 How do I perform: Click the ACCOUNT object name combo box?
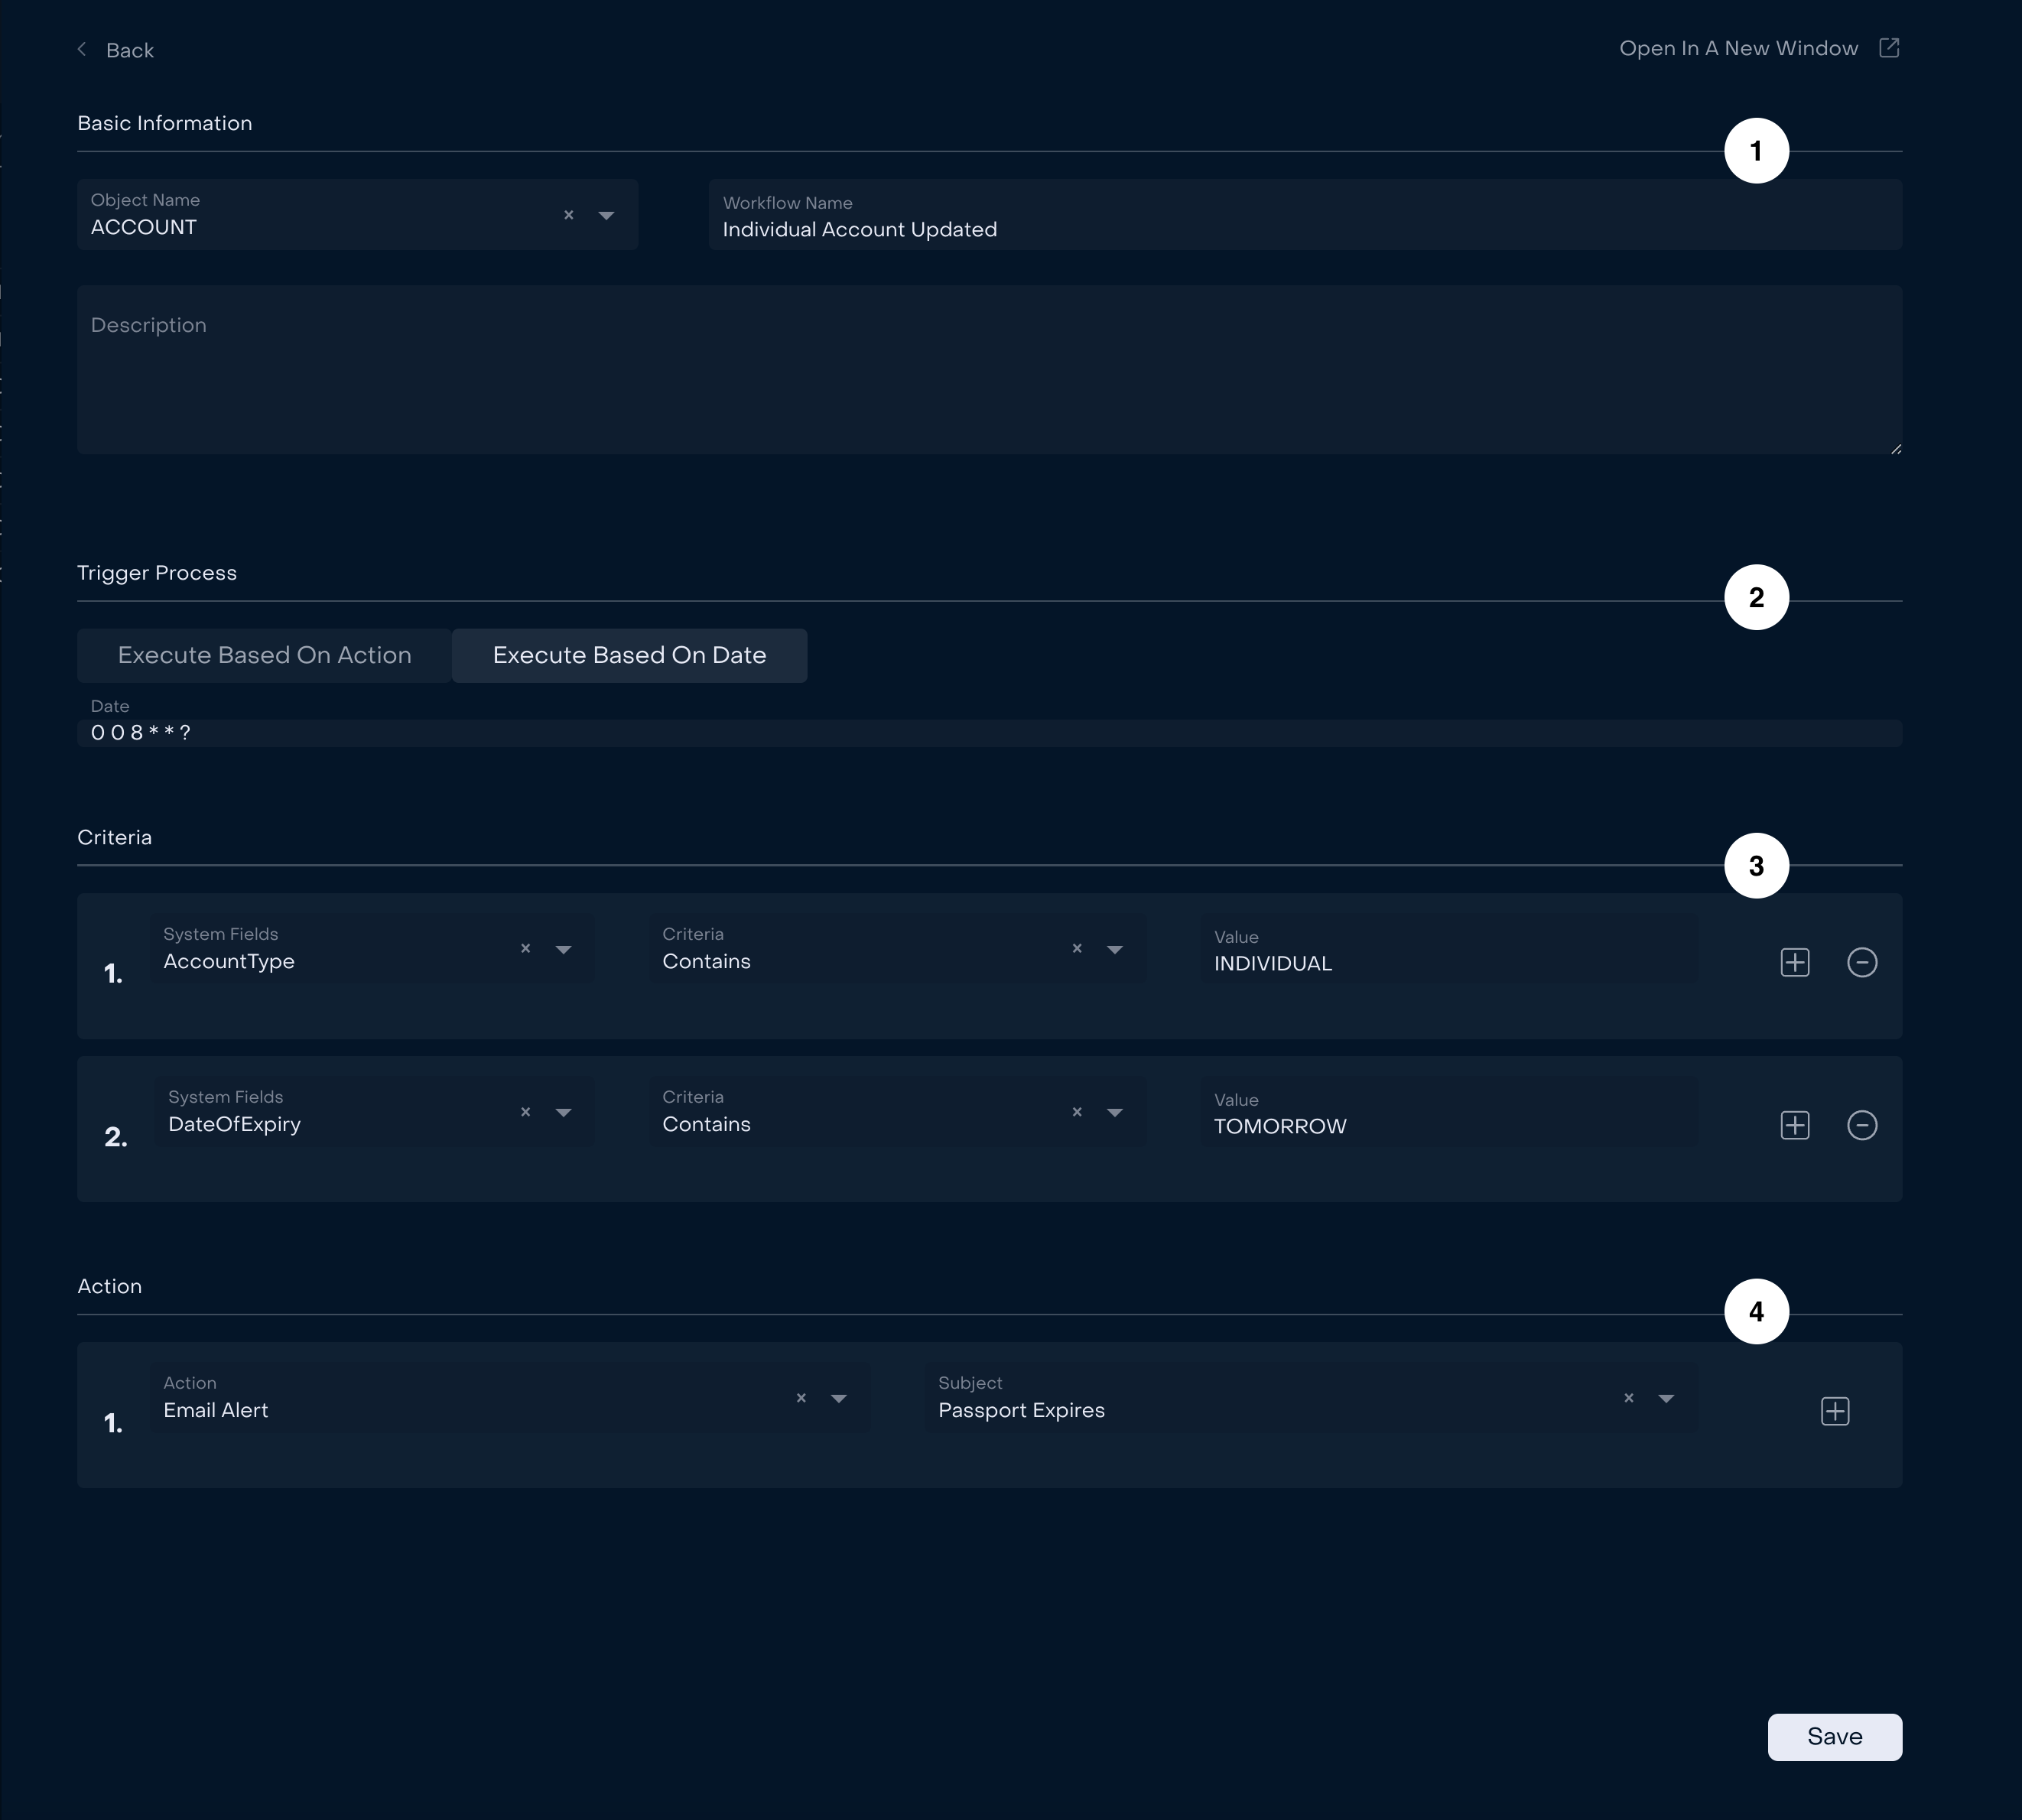357,215
